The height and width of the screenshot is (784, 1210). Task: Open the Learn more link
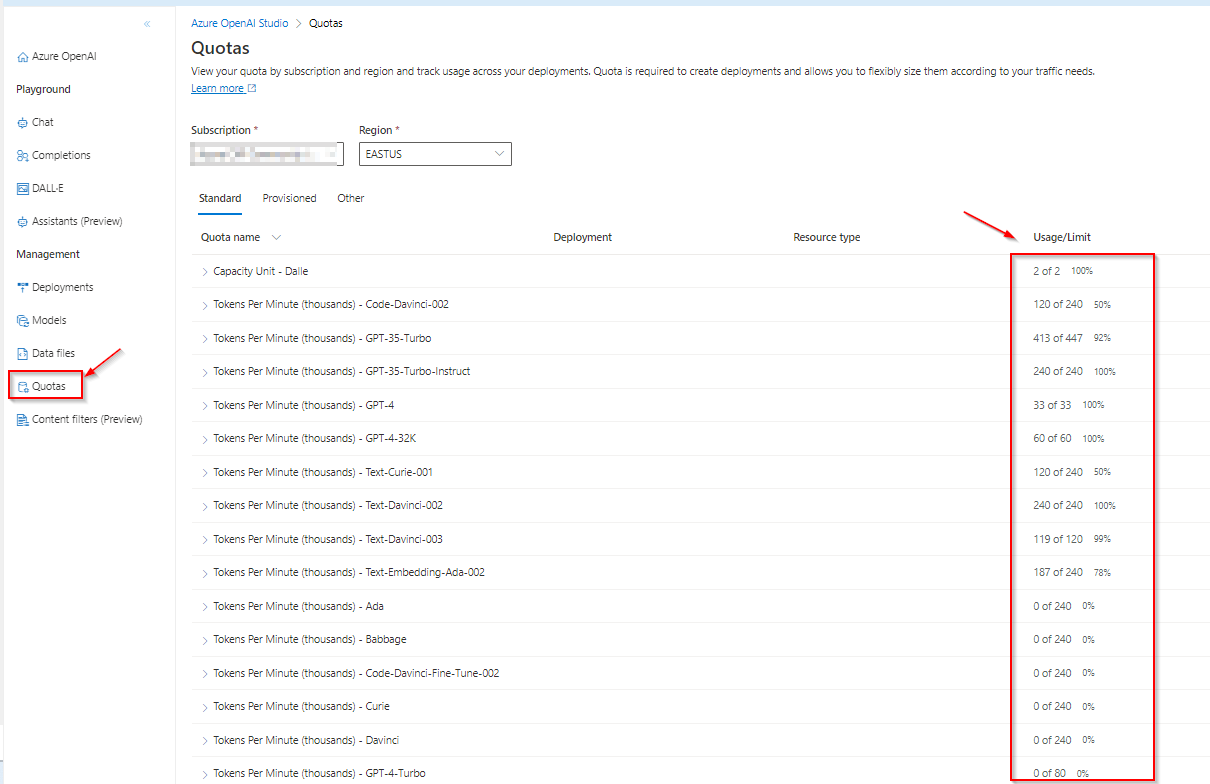[x=217, y=88]
